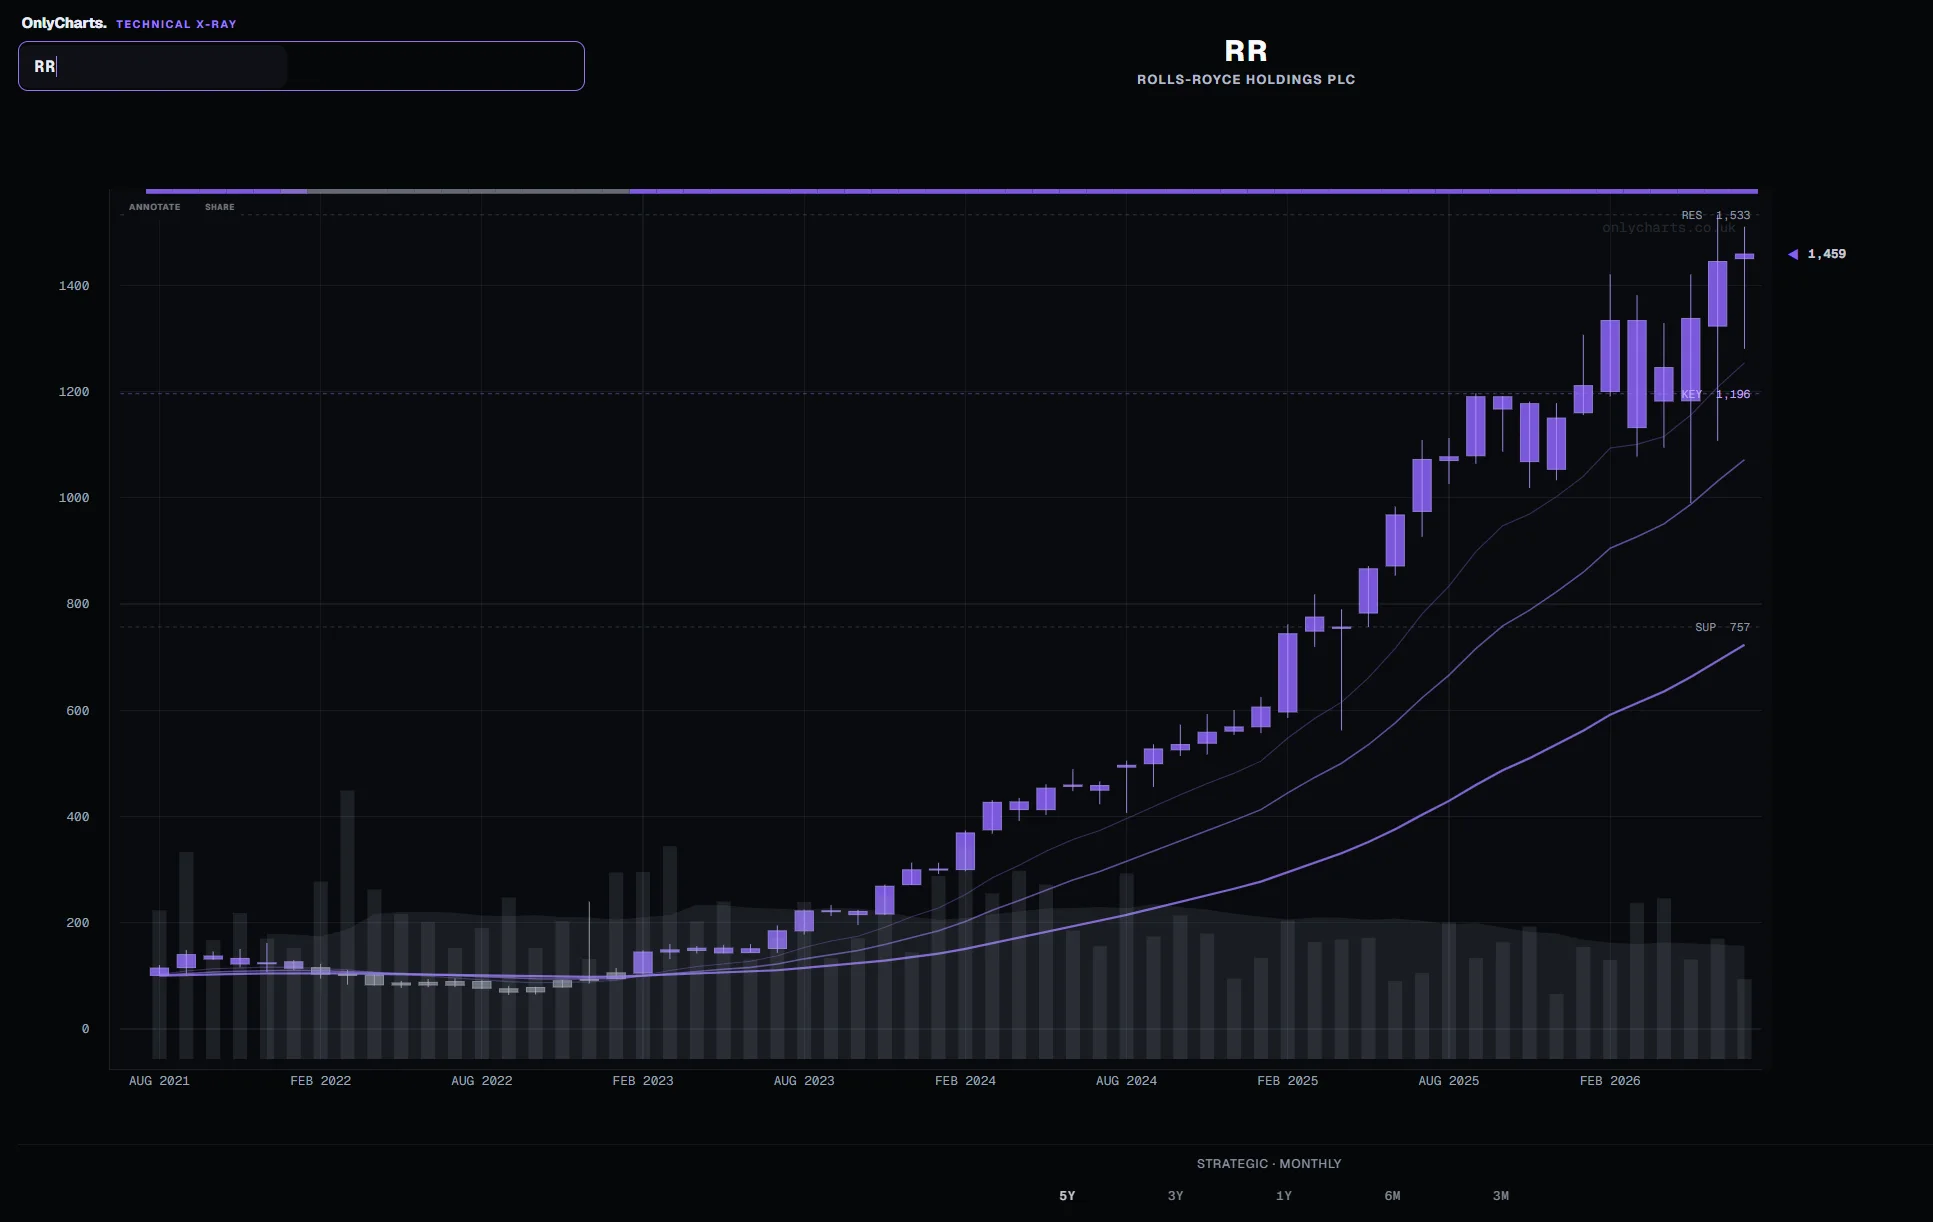1933x1222 pixels.
Task: Click the FEB 2022 axis label
Action: tap(320, 1081)
